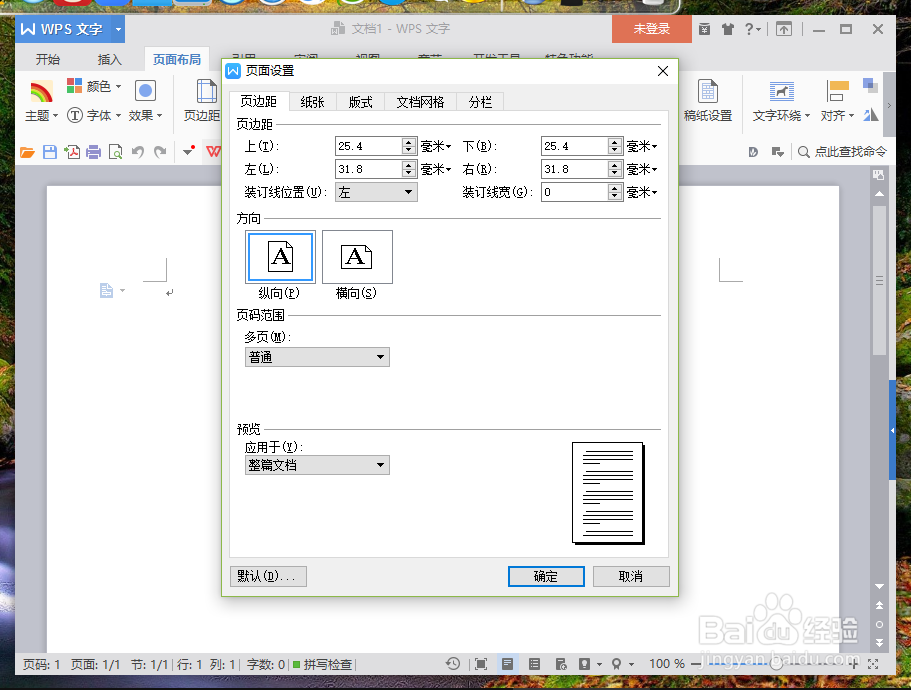Open the 效果 effects menu
Viewport: 911px width, 690px height.
(145, 101)
